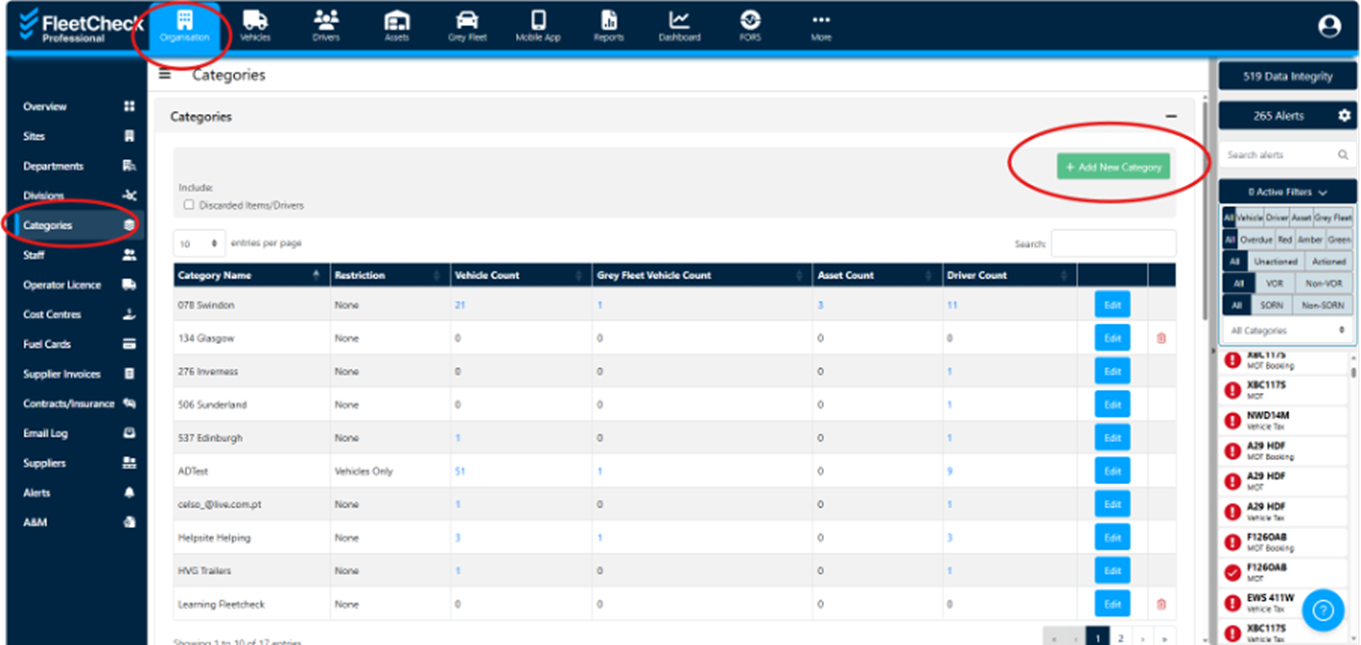Viewport: 1361px width, 645px height.
Task: Delete the 134 Glasgow category with trash icon
Action: [x=1161, y=338]
